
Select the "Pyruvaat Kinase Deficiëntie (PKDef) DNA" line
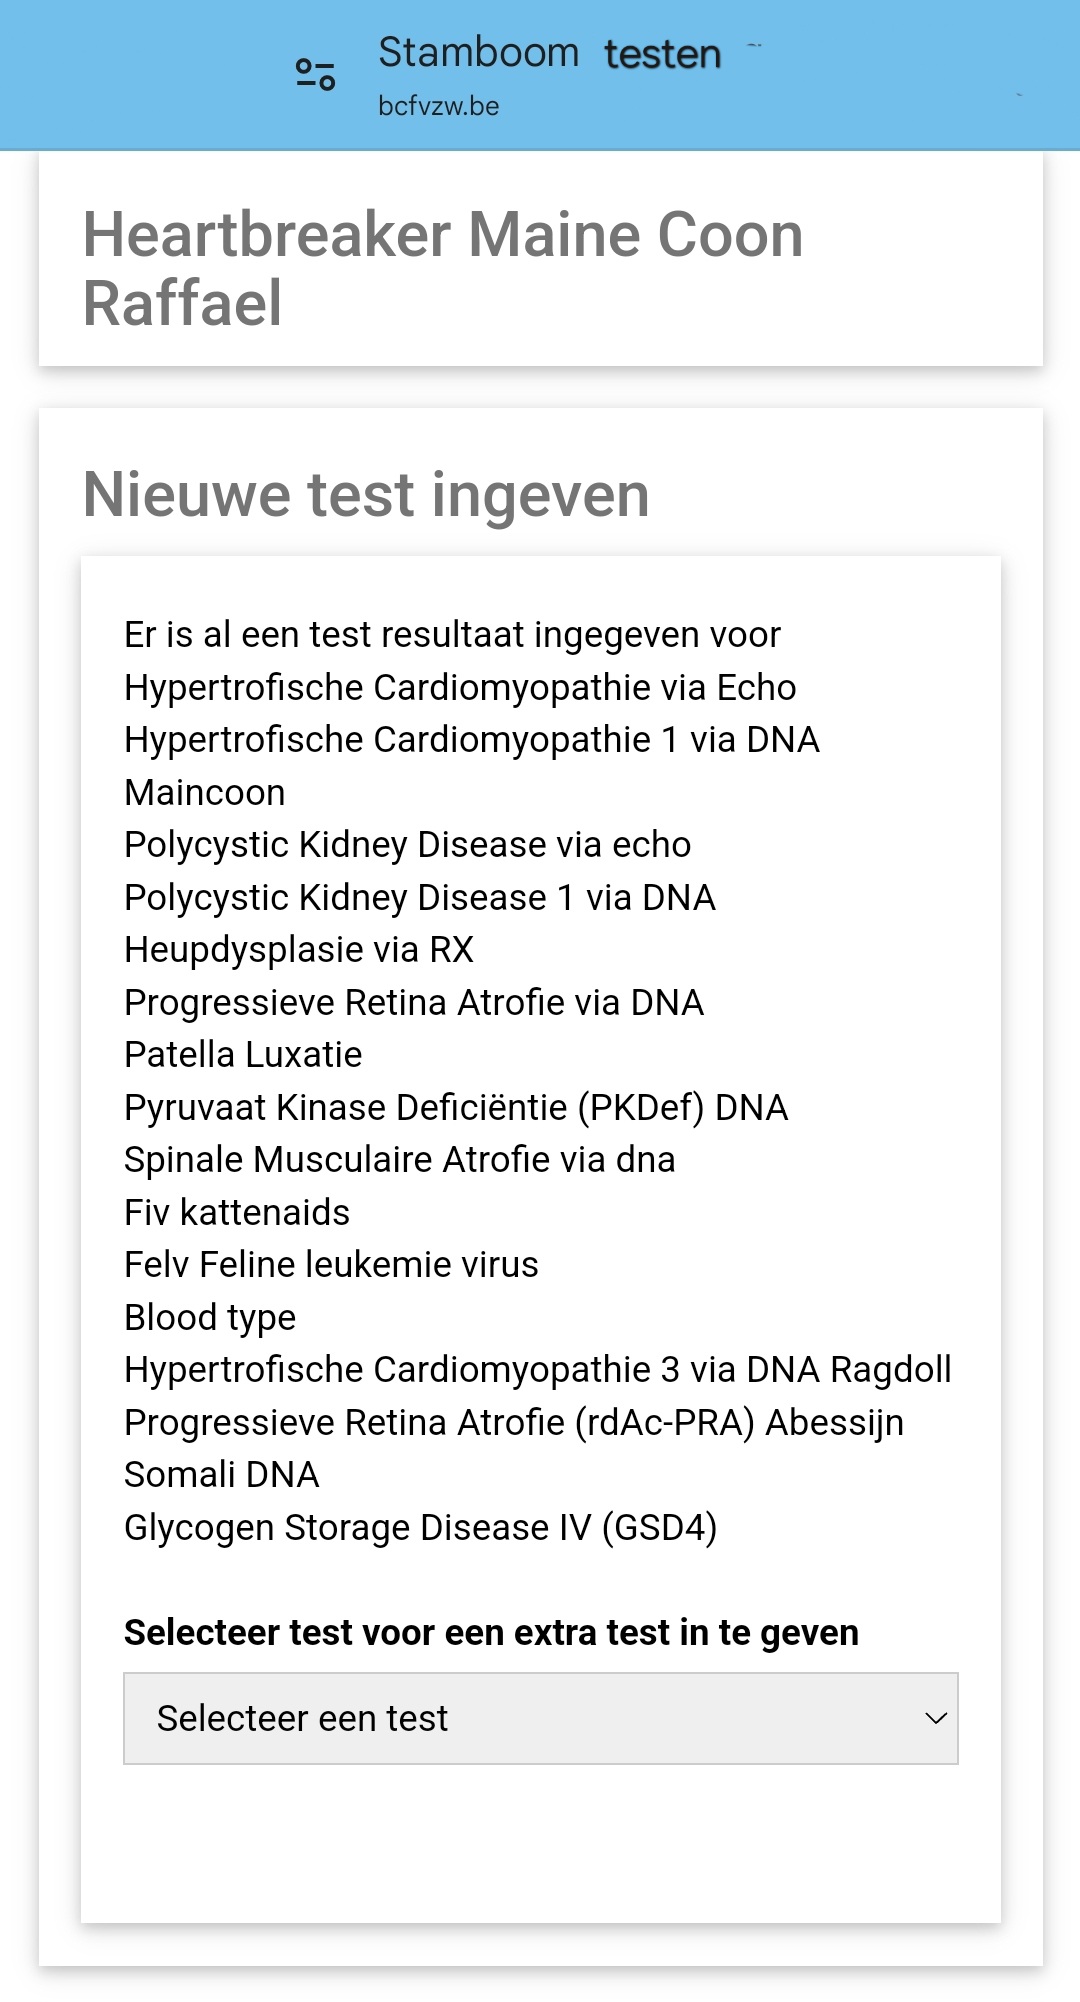456,1108
